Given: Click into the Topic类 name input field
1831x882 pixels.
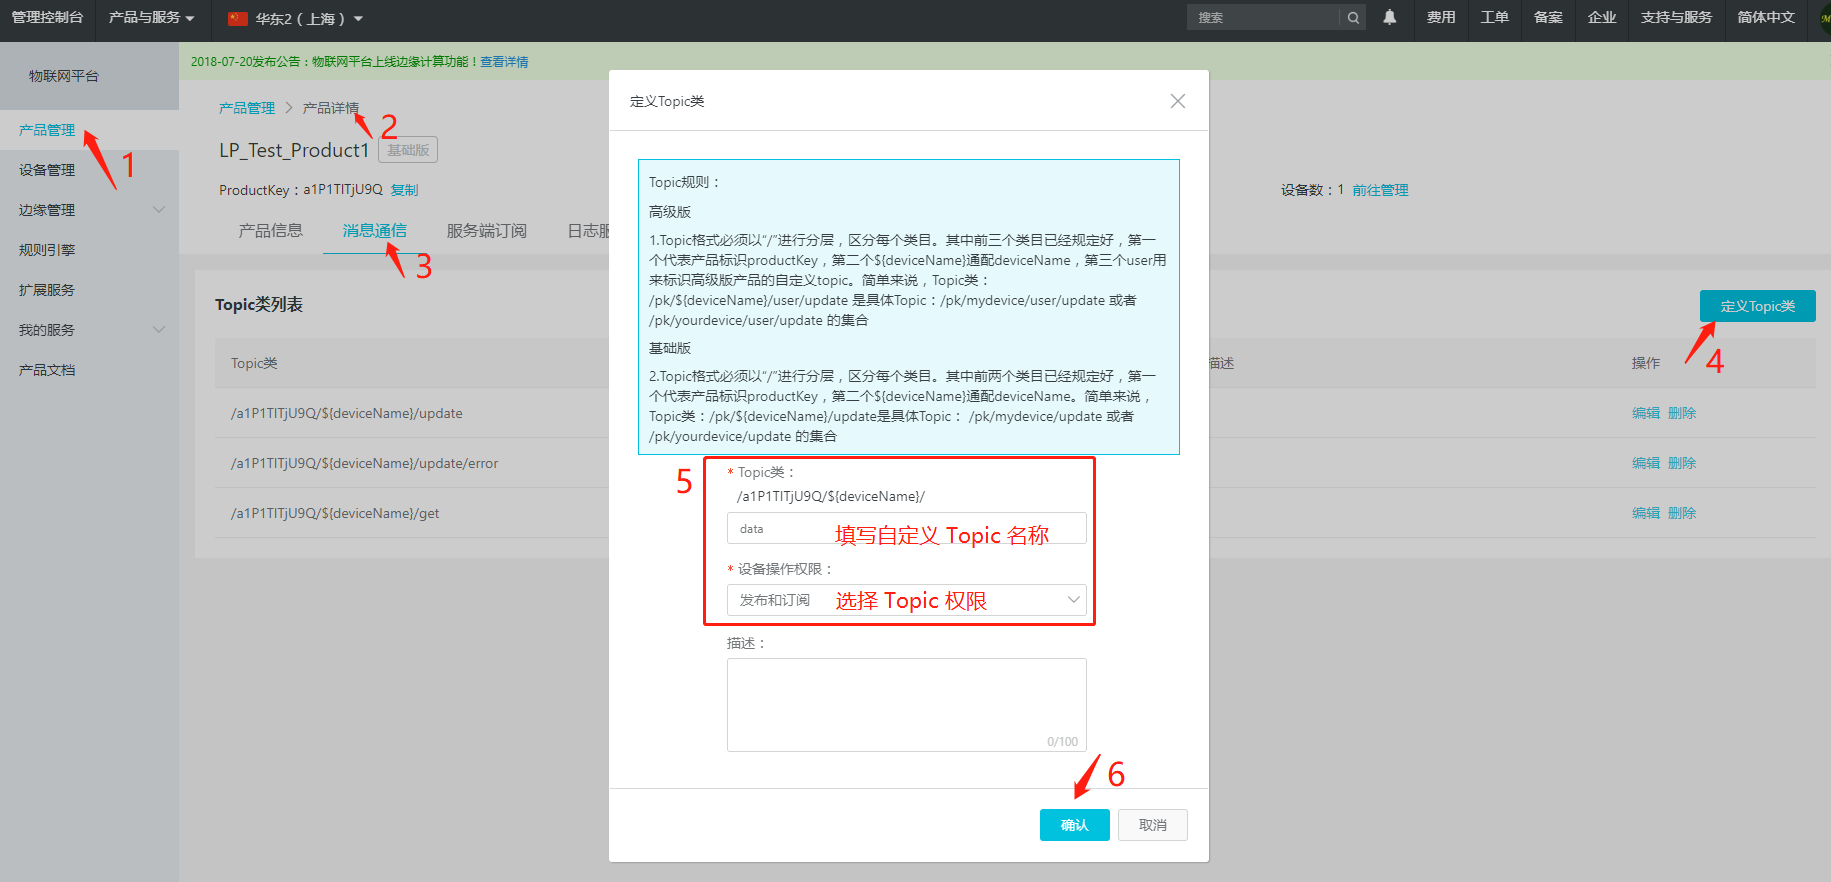Looking at the screenshot, I should [x=906, y=529].
